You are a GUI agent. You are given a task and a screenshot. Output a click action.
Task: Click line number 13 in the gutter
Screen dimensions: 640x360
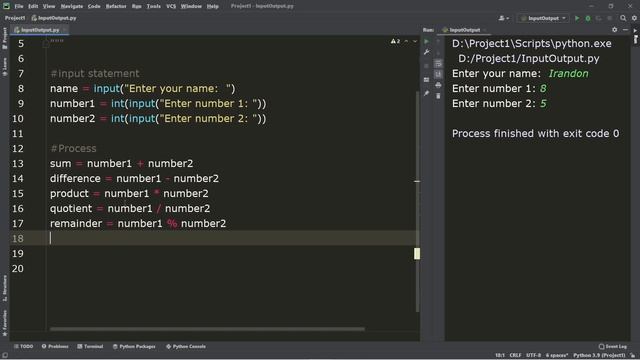pyautogui.click(x=18, y=164)
